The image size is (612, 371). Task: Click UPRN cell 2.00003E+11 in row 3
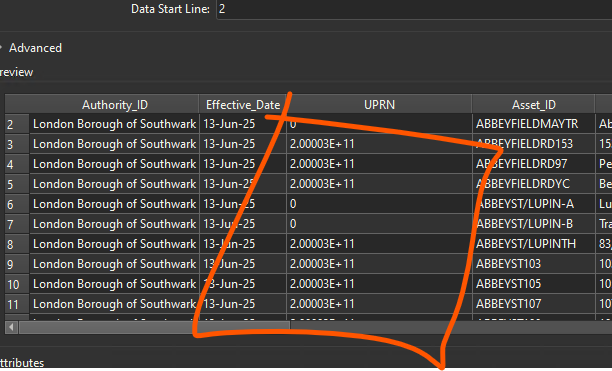tap(379, 144)
